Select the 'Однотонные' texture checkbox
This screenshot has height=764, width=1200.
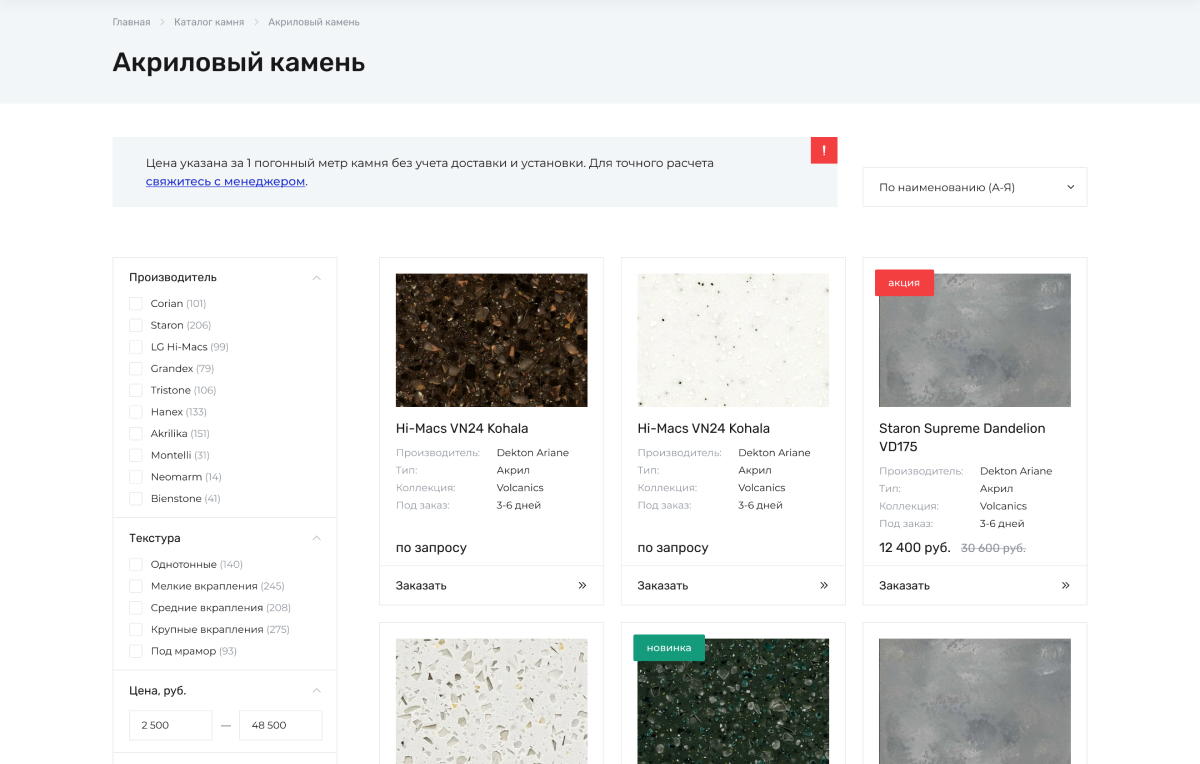pos(136,564)
